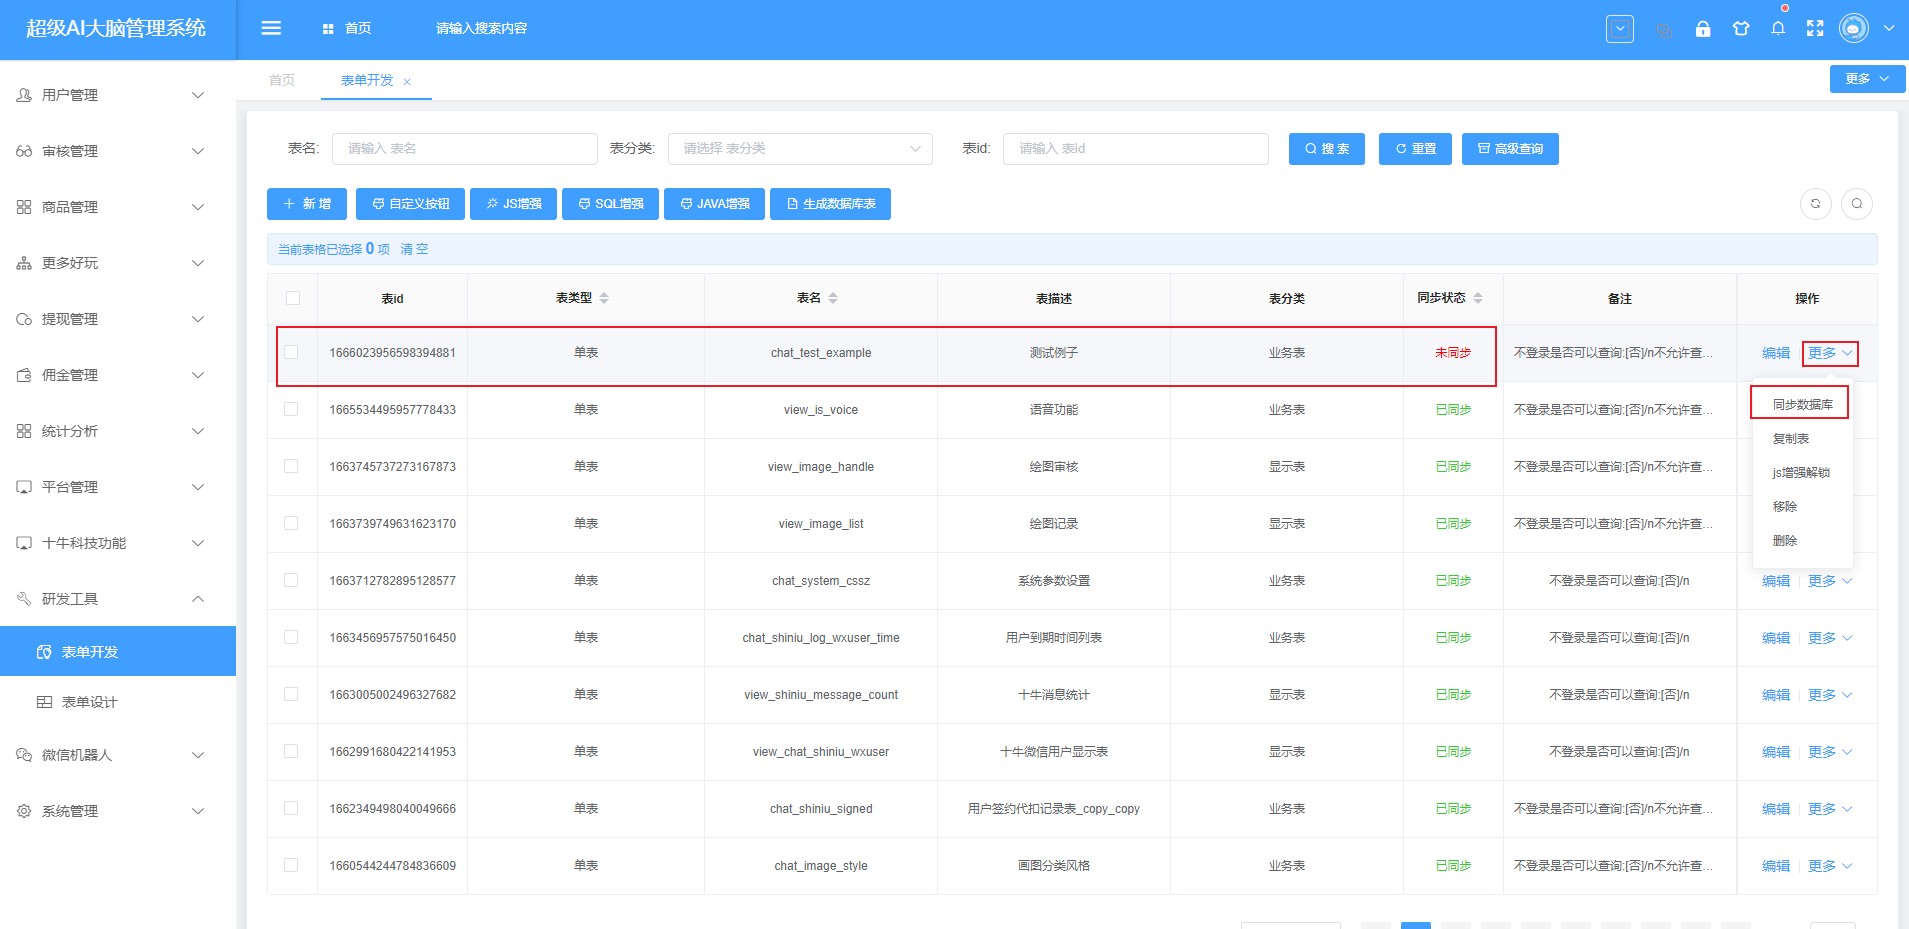Open the notification bell
Image resolution: width=1909 pixels, height=929 pixels.
click(1778, 29)
